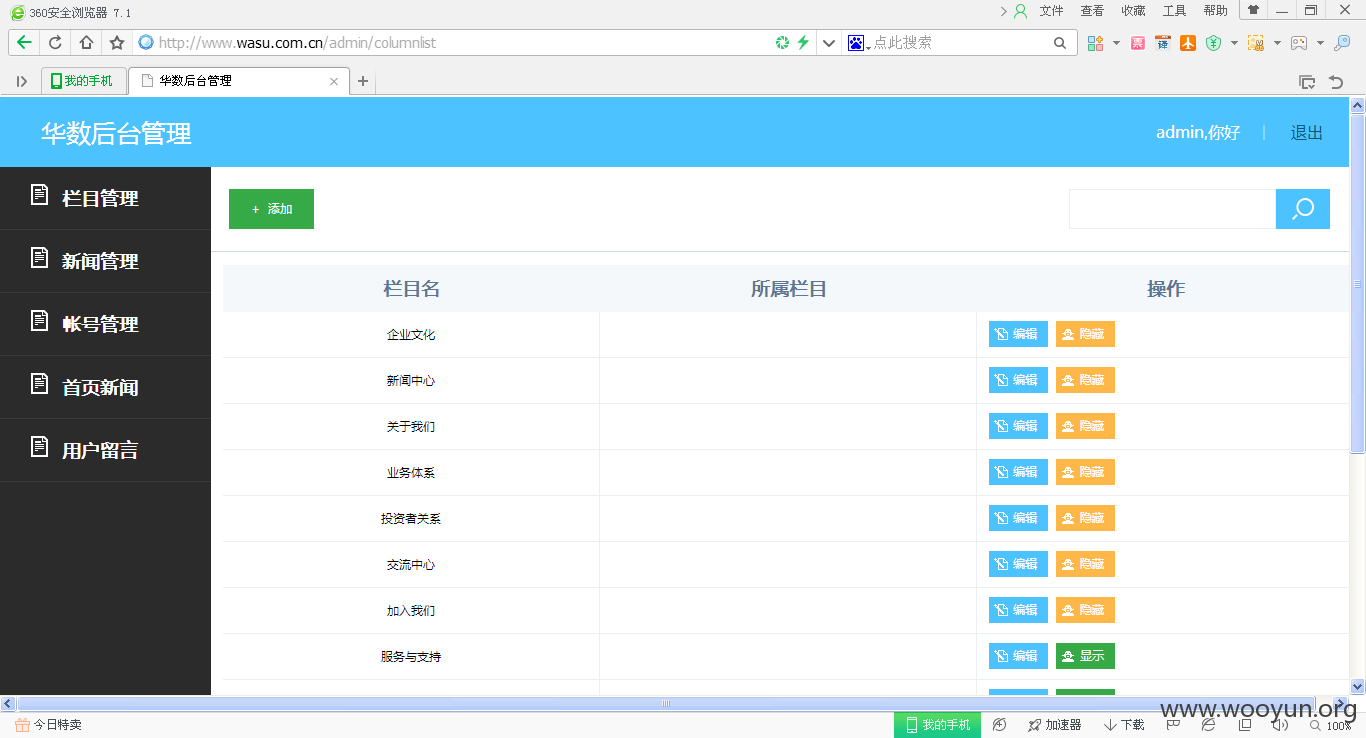Click the orange airplane extension icon
1366x738 pixels.
click(1188, 43)
